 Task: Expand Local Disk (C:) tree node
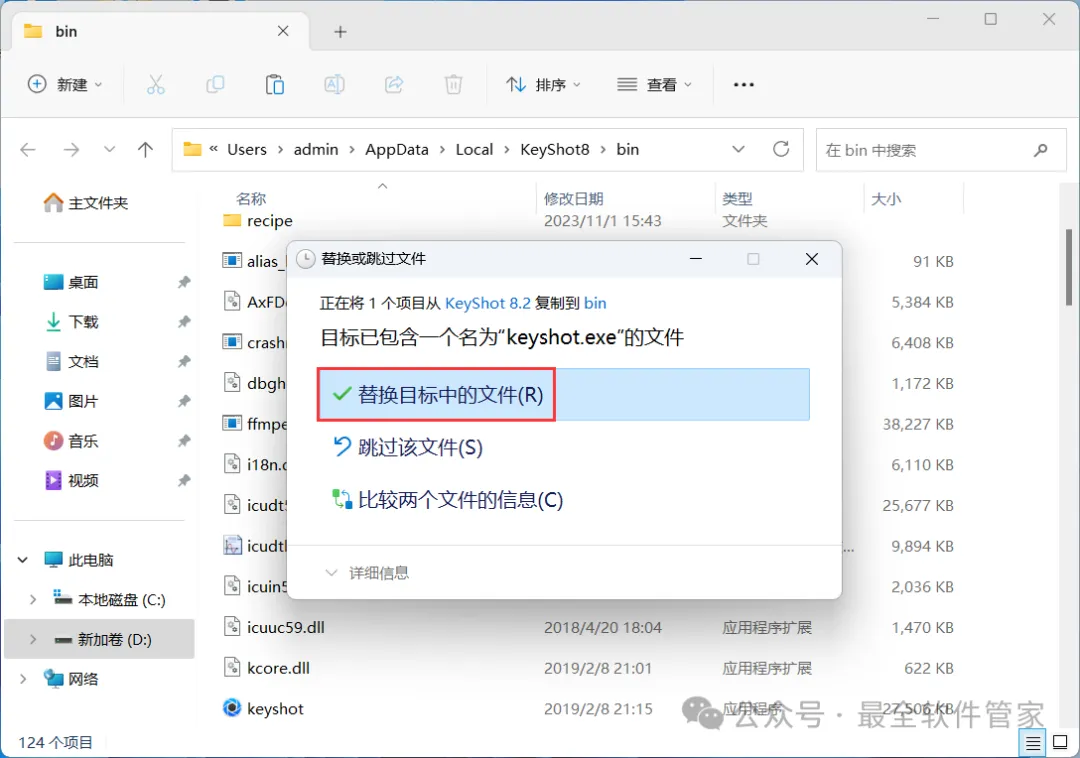[x=32, y=600]
